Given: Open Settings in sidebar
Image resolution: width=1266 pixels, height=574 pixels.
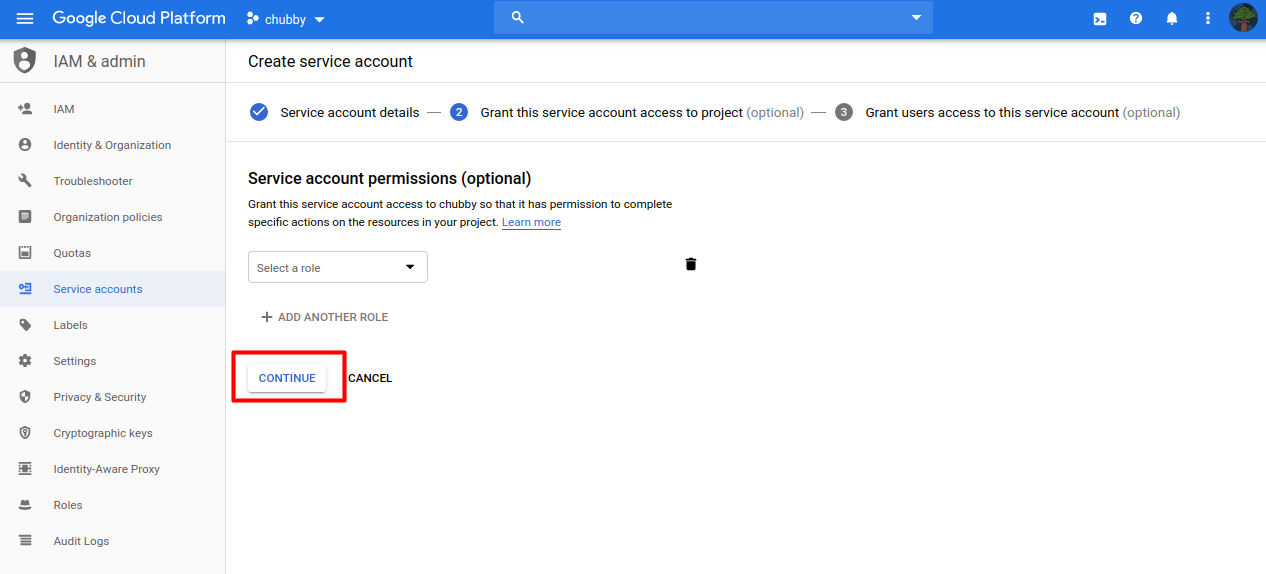Looking at the screenshot, I should (112, 361).
